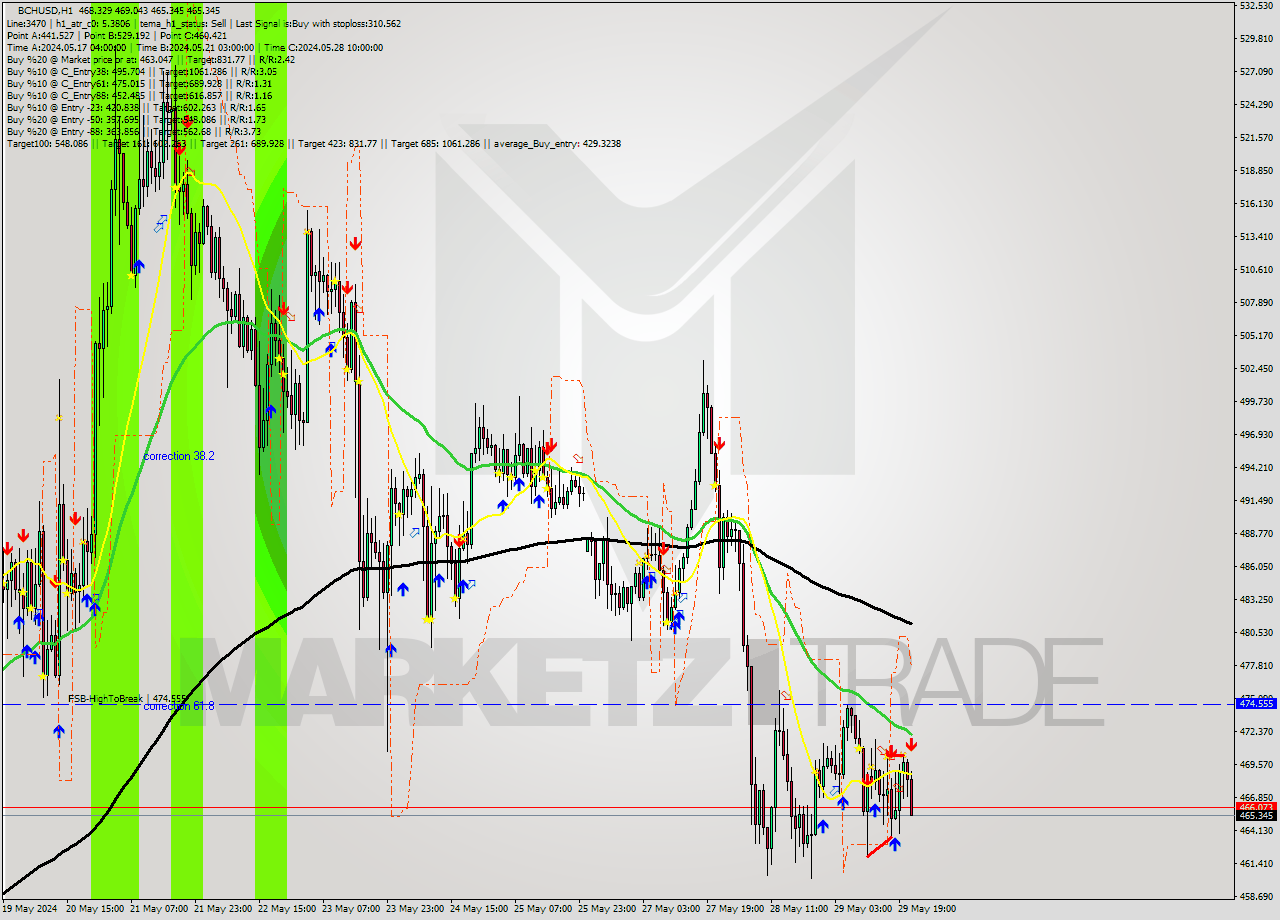
Task: Click the 458.690 price axis label
Action: point(1256,896)
